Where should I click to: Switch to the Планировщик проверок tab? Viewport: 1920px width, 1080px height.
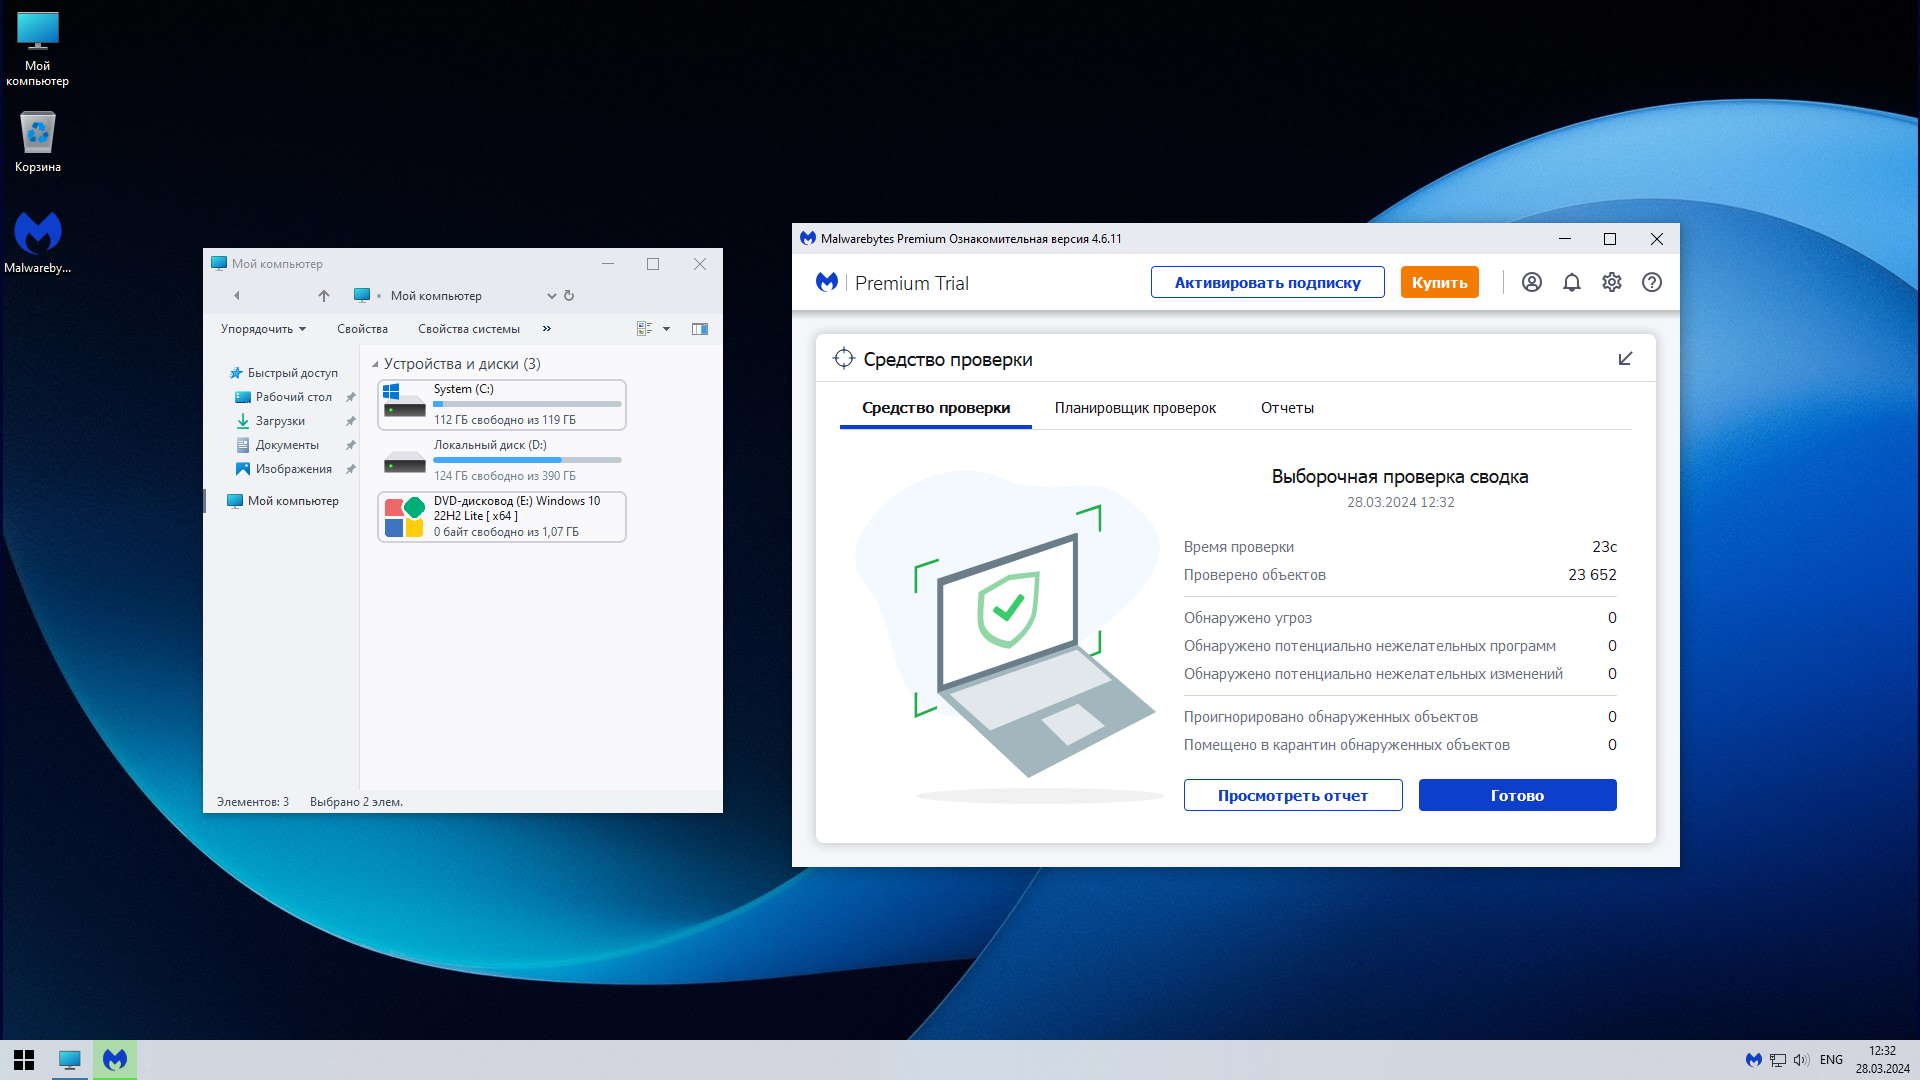coord(1135,408)
